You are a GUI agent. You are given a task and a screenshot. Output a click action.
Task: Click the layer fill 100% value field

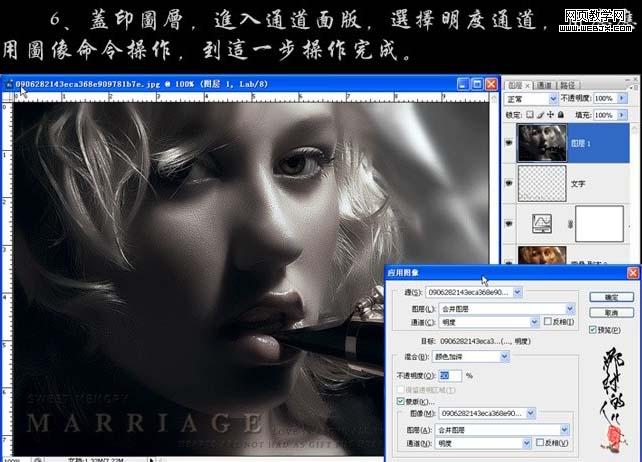606,115
